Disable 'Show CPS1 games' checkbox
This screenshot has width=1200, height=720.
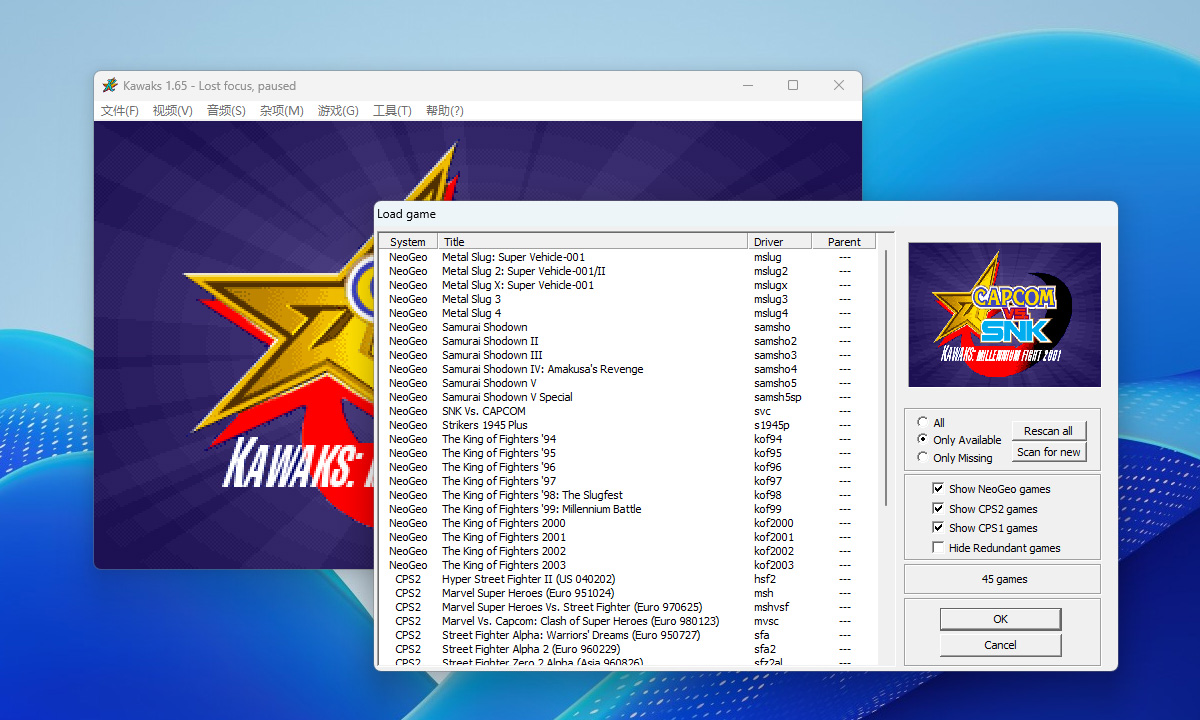937,527
